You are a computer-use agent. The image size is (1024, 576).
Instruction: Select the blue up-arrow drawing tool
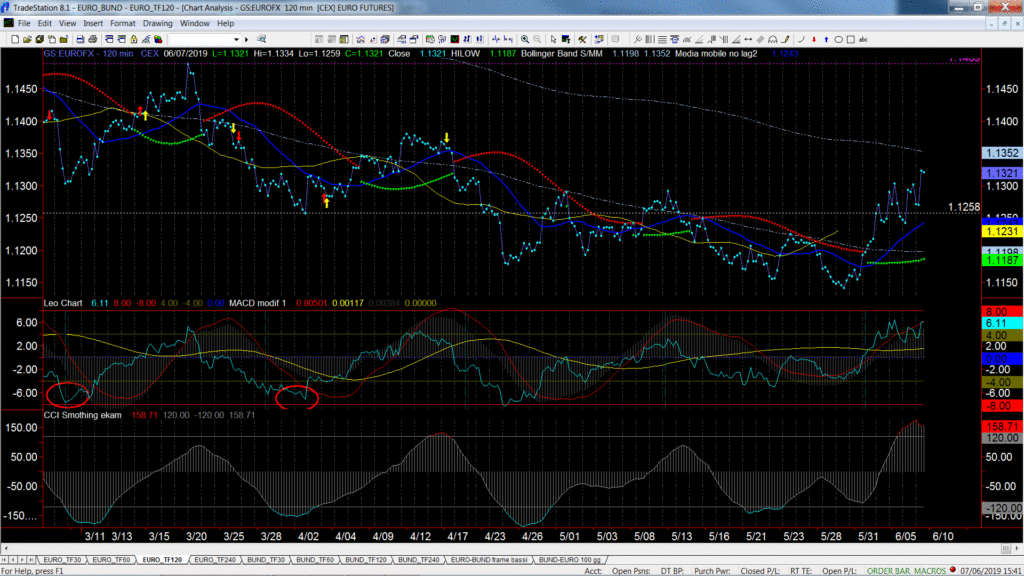pos(826,39)
